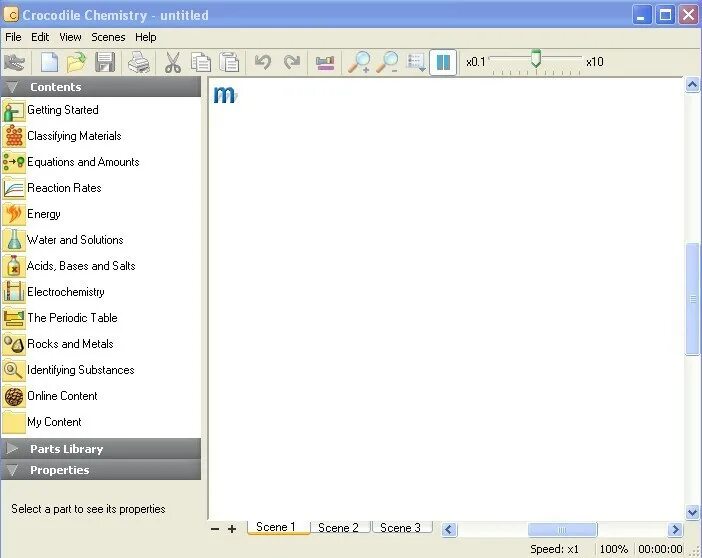Click the application icon in title bar
The height and width of the screenshot is (558, 702).
pos(11,15)
